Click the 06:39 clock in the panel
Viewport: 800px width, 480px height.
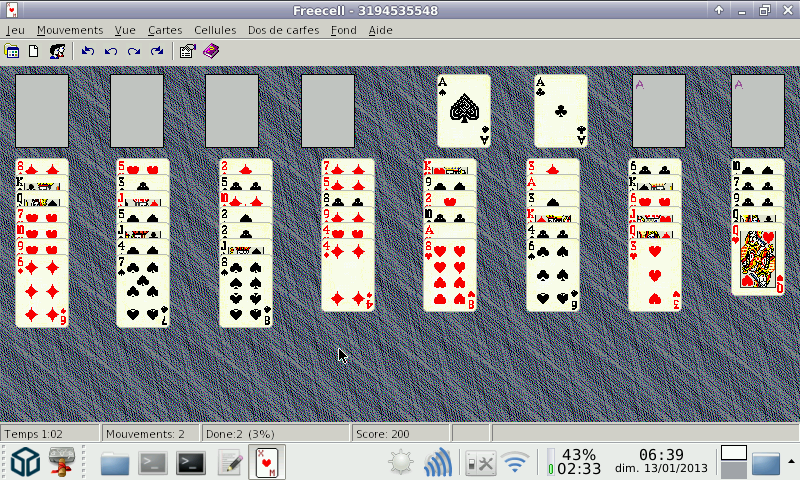point(661,462)
